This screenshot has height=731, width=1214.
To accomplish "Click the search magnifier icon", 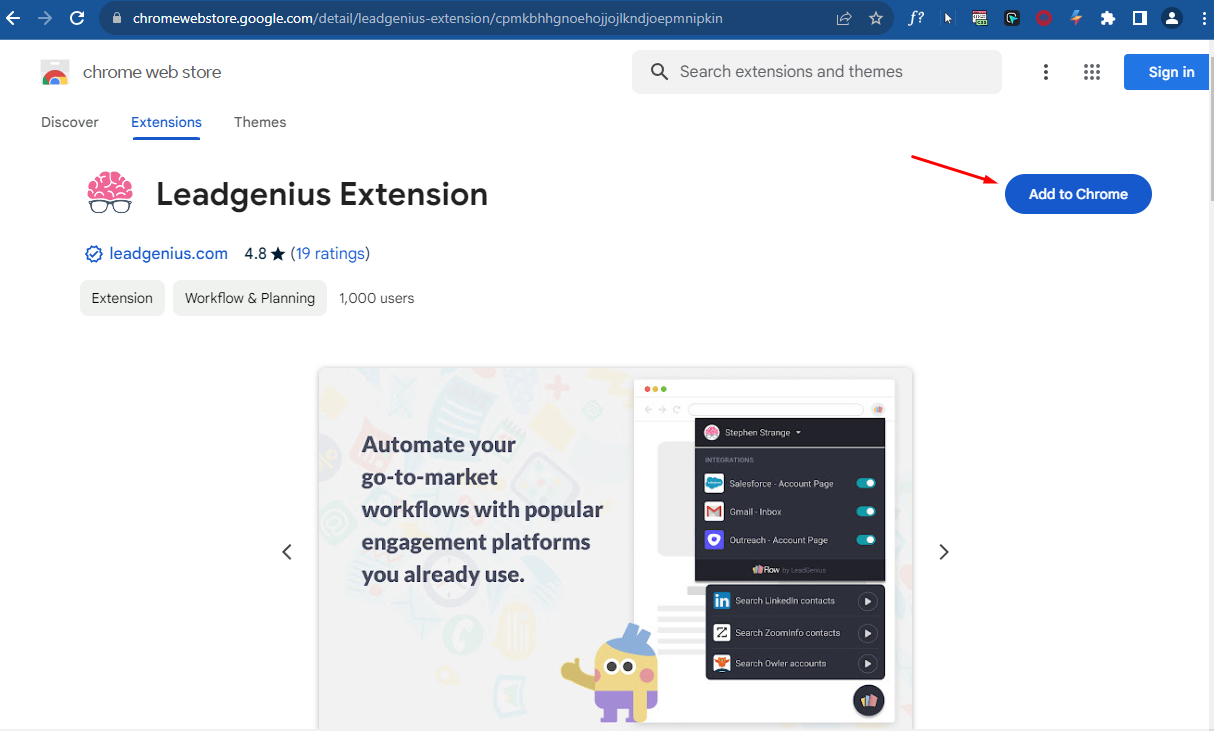I will (x=659, y=72).
